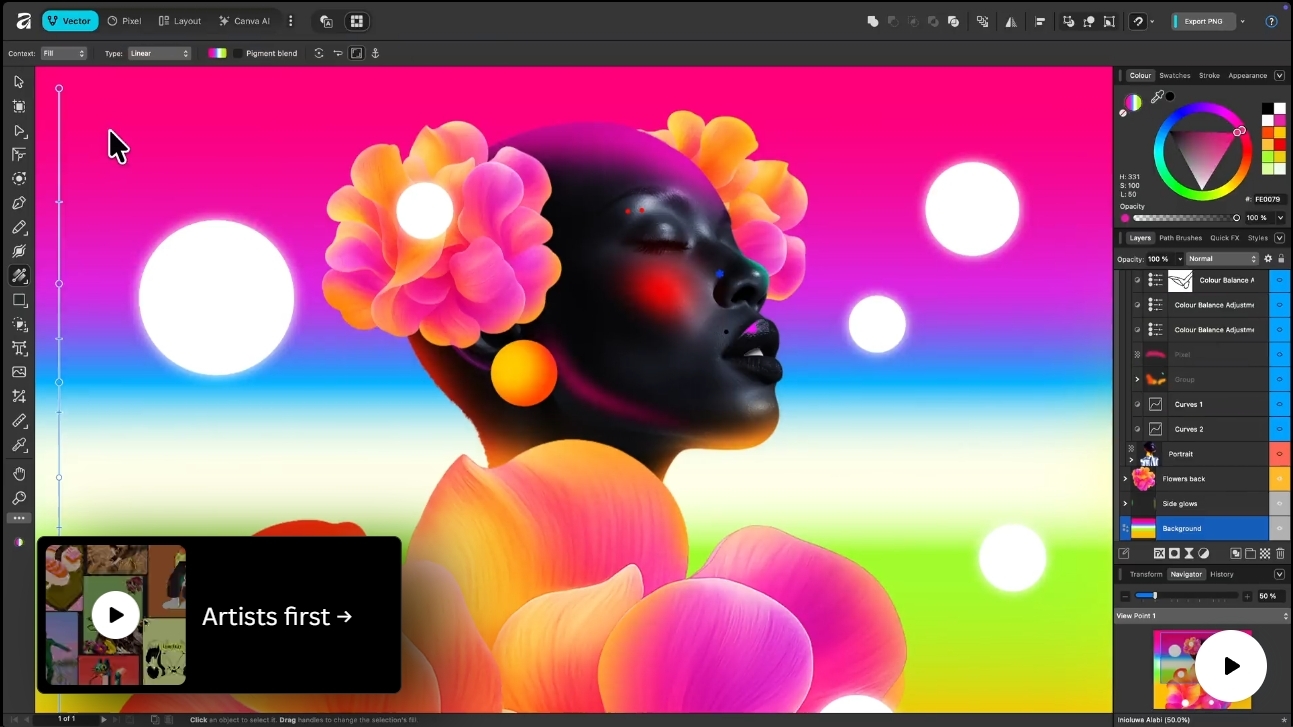Image resolution: width=1293 pixels, height=727 pixels.
Task: Select the Pen tool
Action: (19, 203)
